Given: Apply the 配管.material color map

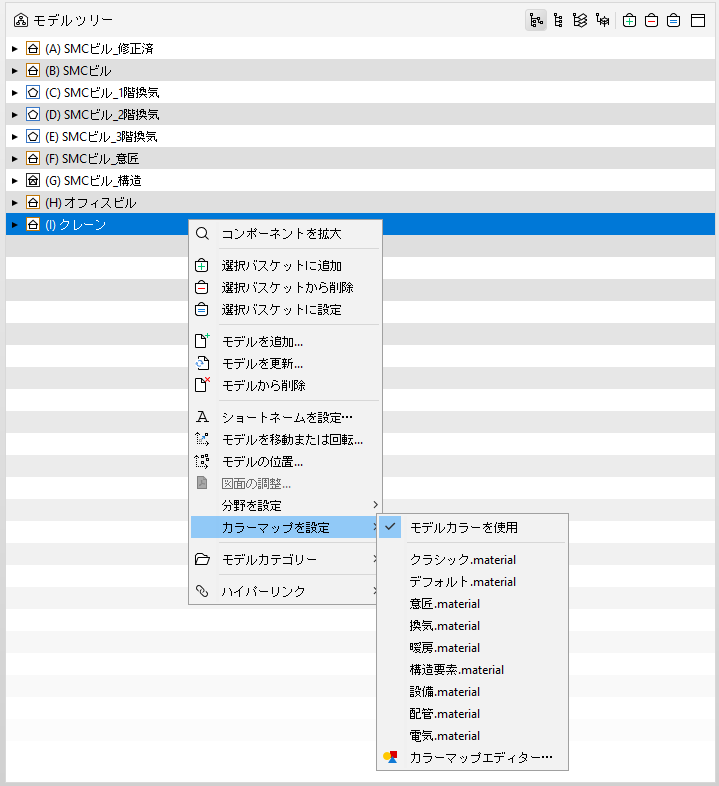Looking at the screenshot, I should coord(472,714).
